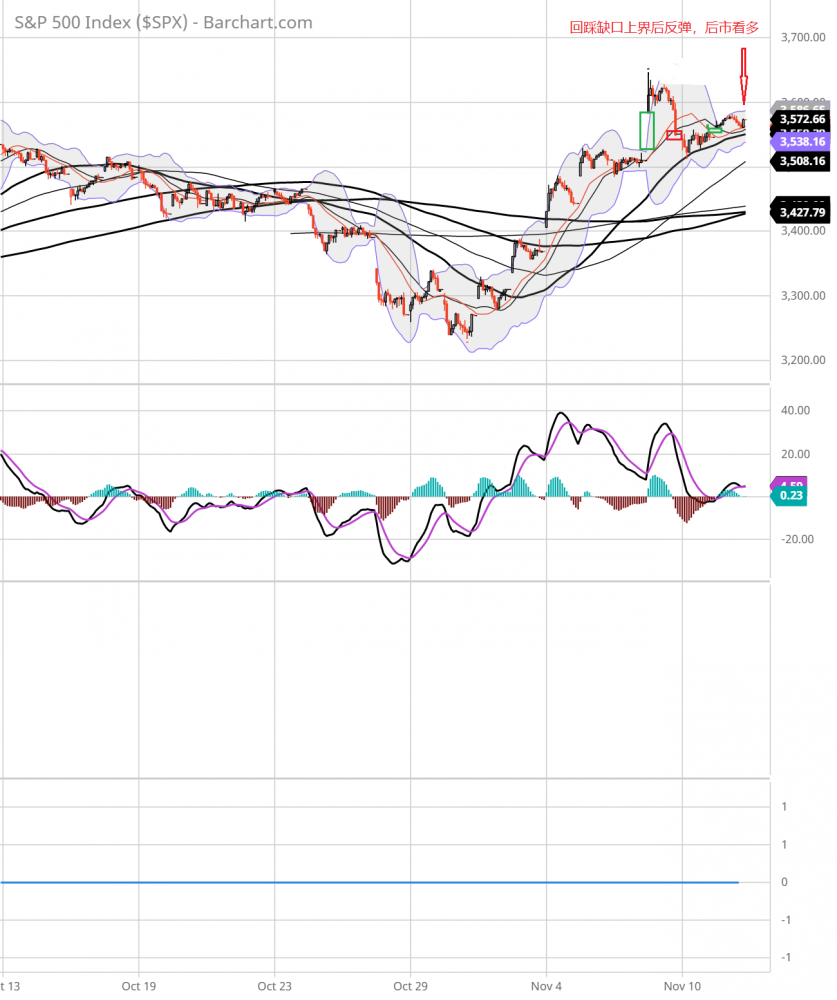The height and width of the screenshot is (1000, 837).
Task: Click the Oct 23 date label
Action: [275, 984]
